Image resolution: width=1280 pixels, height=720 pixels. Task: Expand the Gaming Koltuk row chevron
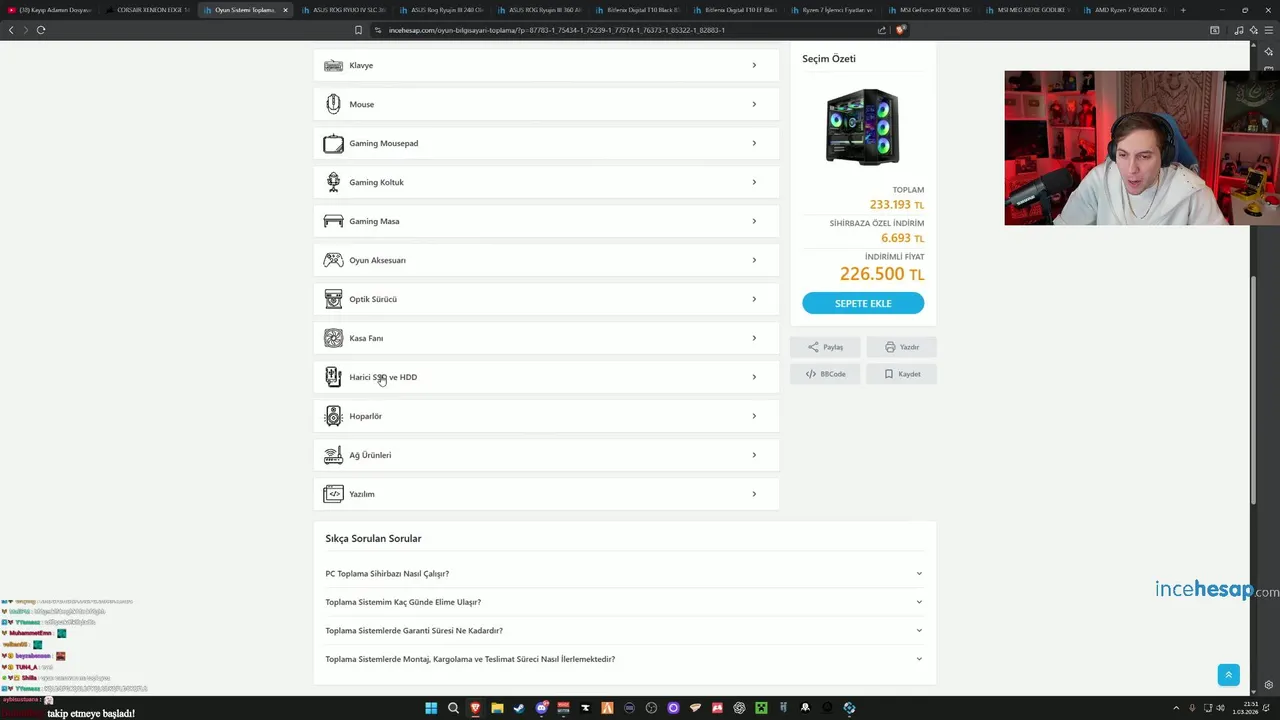pyautogui.click(x=754, y=182)
